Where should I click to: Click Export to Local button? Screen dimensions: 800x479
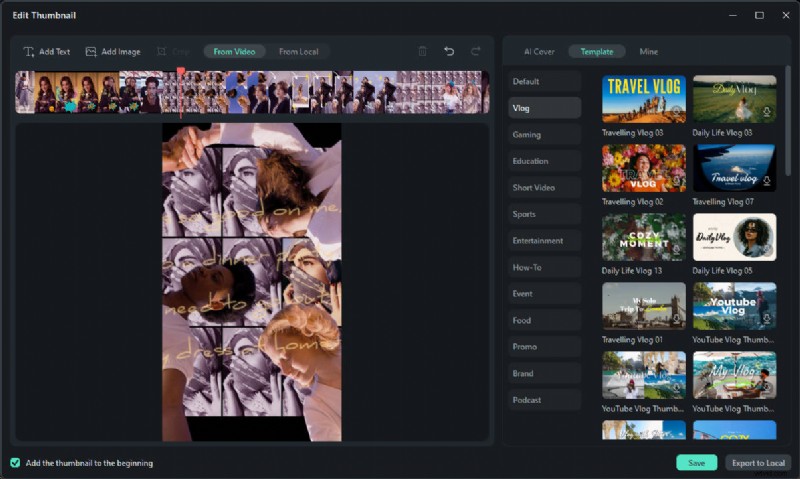(758, 463)
